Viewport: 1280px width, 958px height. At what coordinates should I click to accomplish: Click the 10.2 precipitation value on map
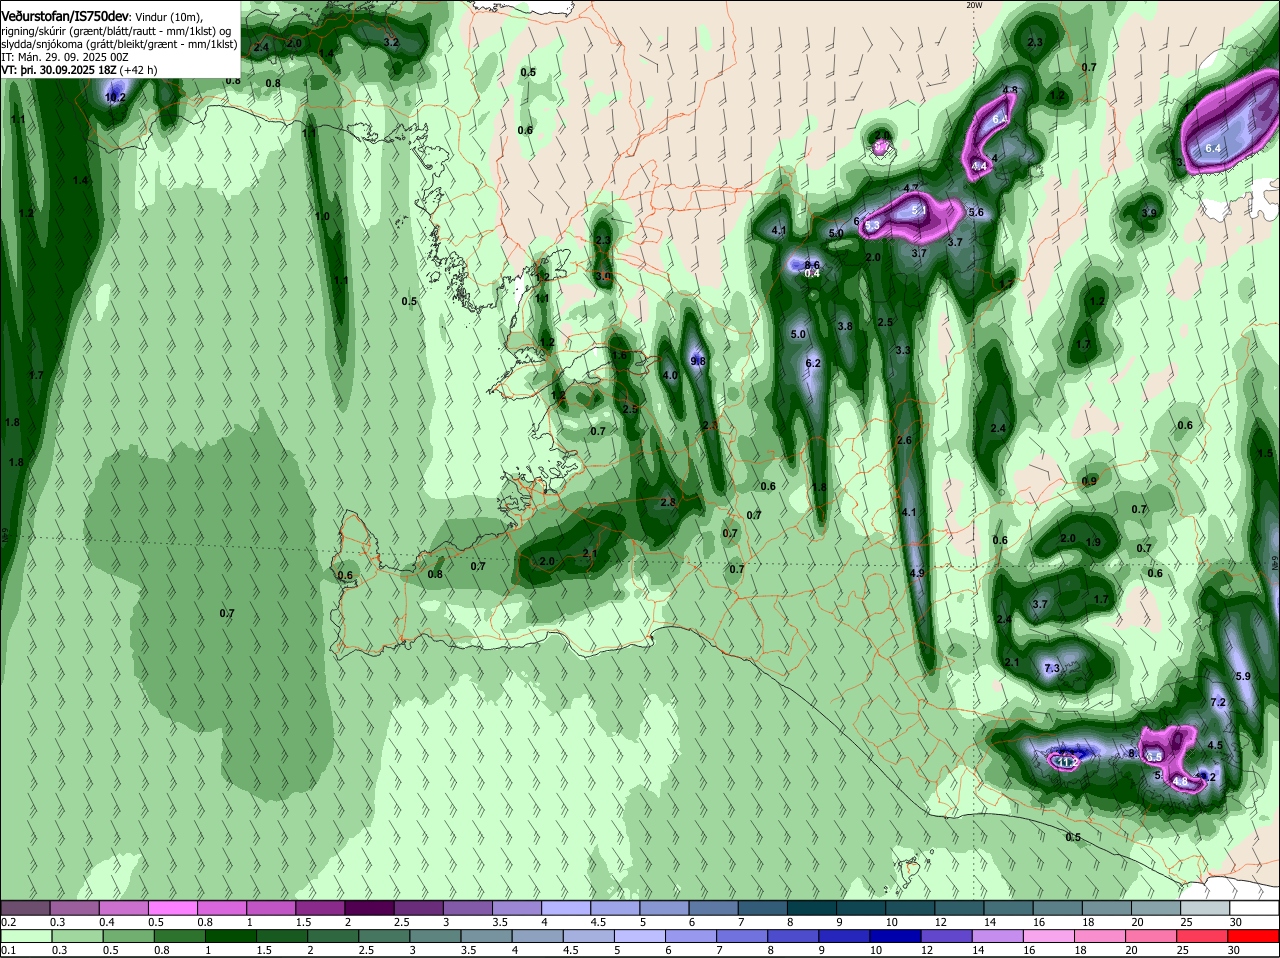pos(115,98)
